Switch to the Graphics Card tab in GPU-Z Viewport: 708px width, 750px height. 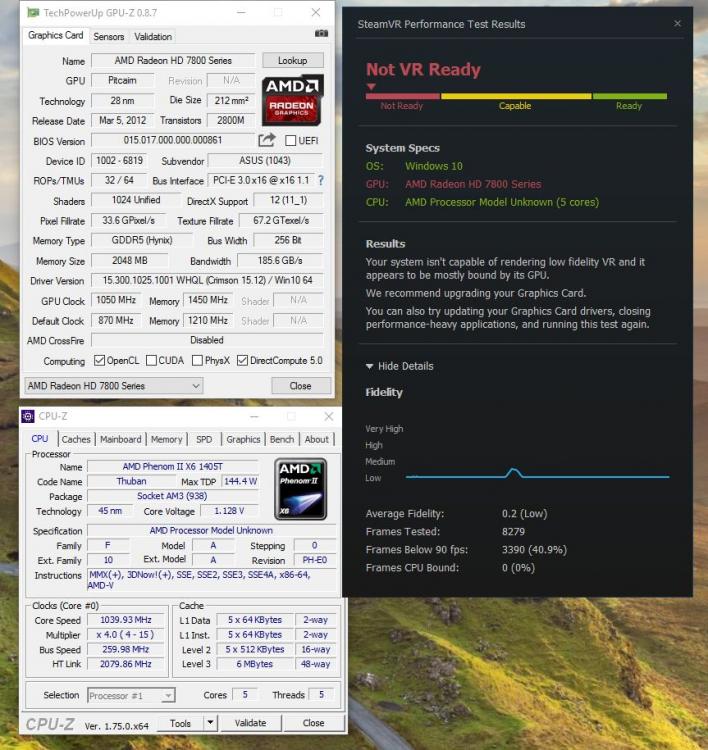point(55,35)
